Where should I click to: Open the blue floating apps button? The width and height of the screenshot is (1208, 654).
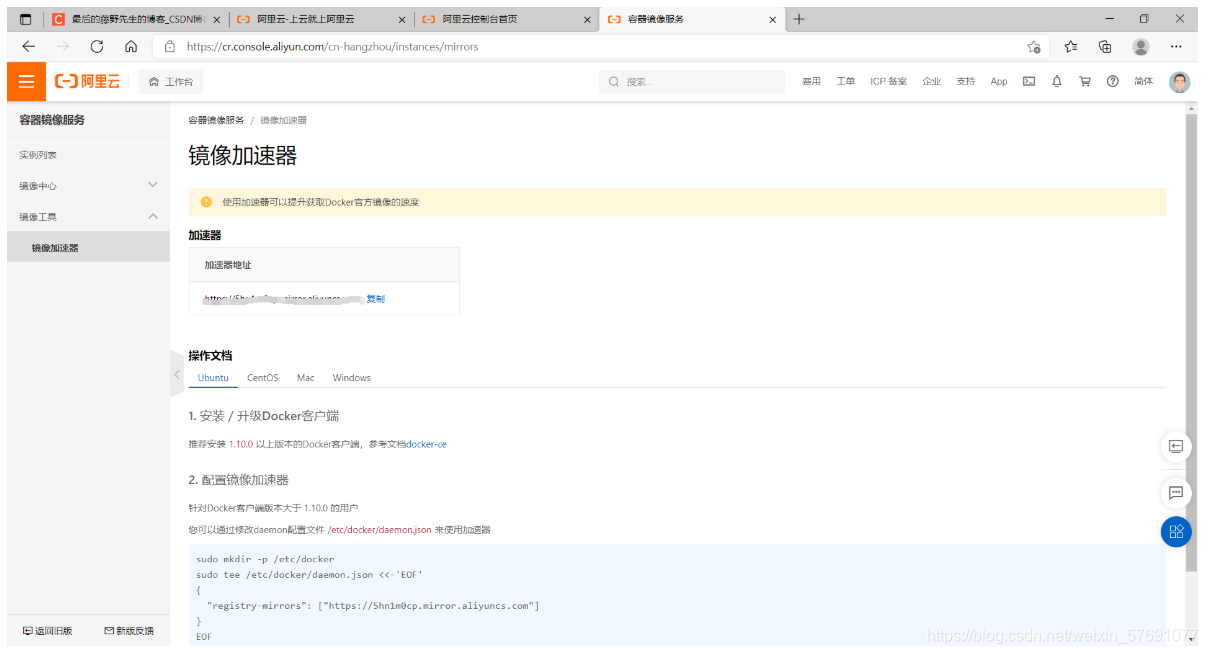coord(1176,531)
